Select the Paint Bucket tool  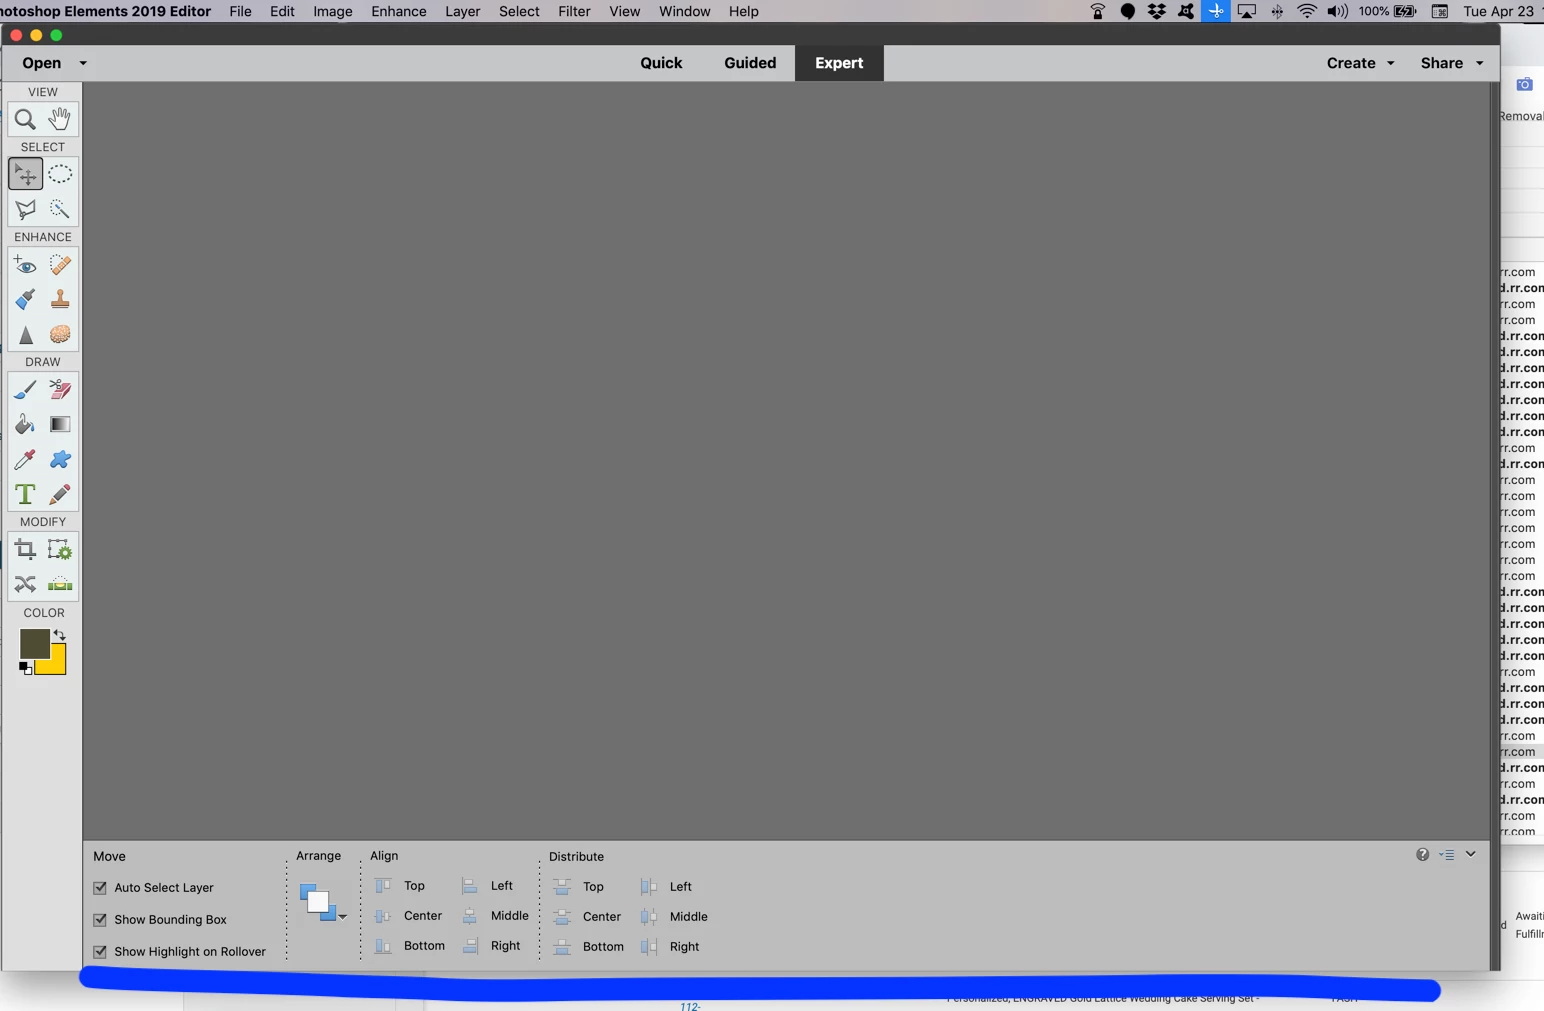pos(25,425)
